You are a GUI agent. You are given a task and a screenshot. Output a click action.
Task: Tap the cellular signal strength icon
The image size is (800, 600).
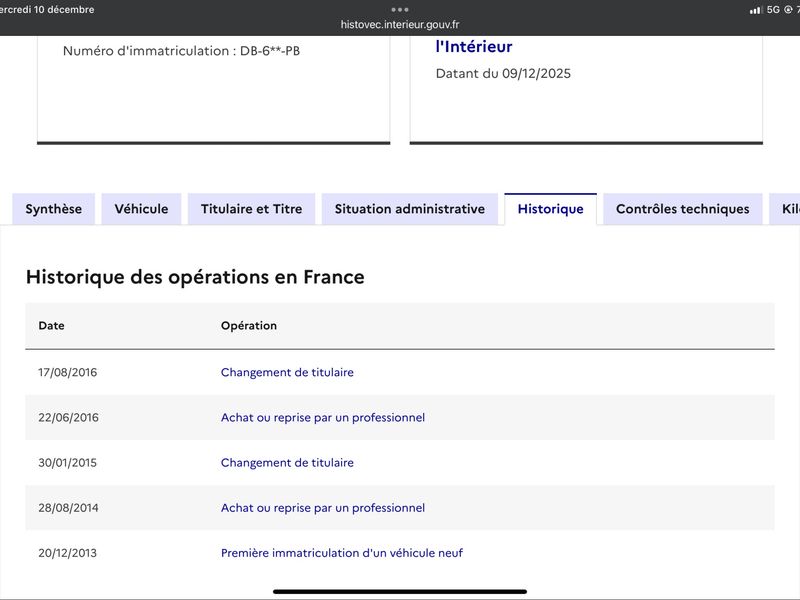tap(755, 10)
